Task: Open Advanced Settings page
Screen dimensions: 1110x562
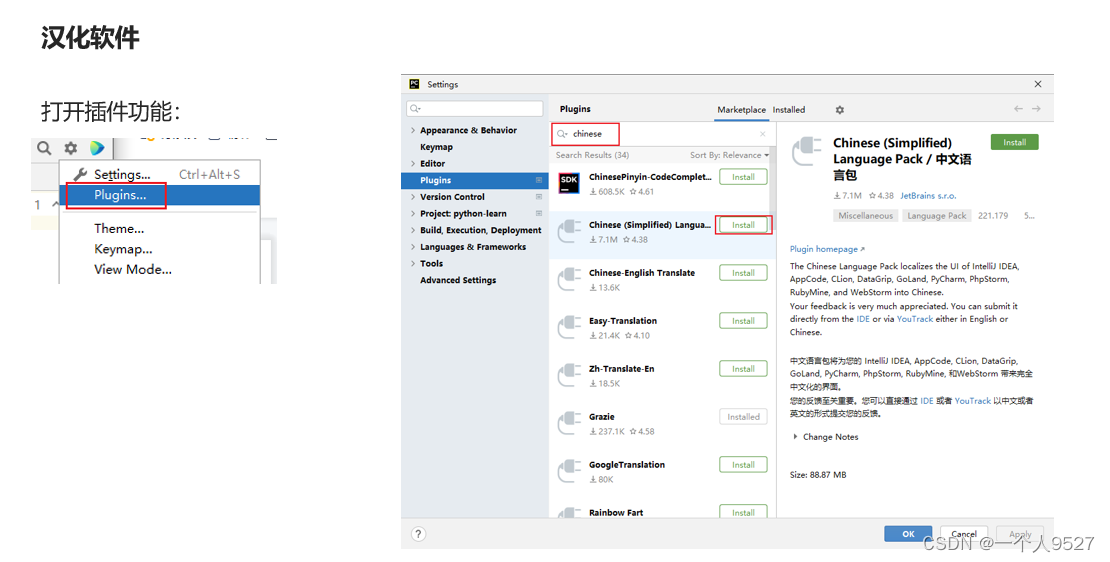Action: pos(458,280)
